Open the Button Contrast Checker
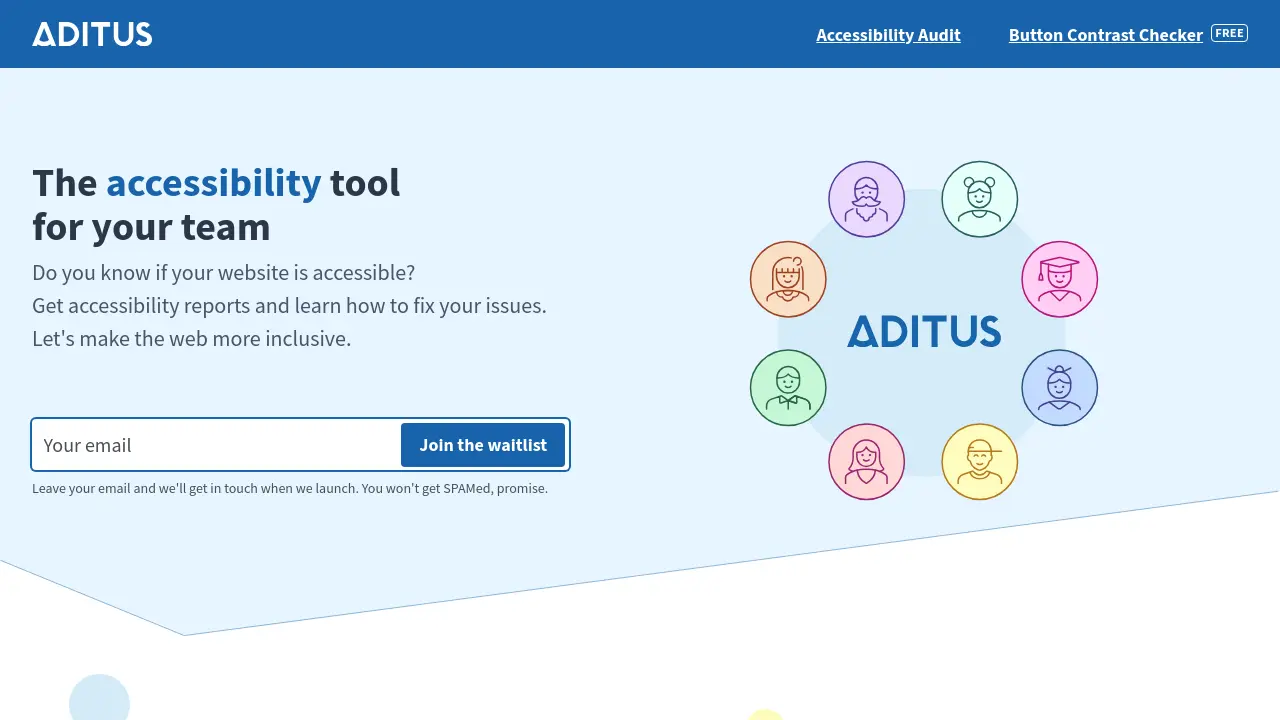 [x=1105, y=35]
